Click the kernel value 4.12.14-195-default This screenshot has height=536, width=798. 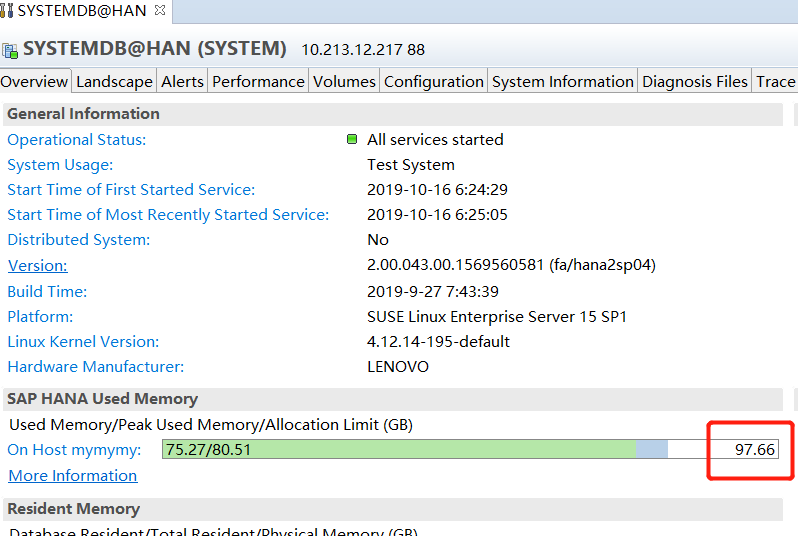click(x=438, y=342)
